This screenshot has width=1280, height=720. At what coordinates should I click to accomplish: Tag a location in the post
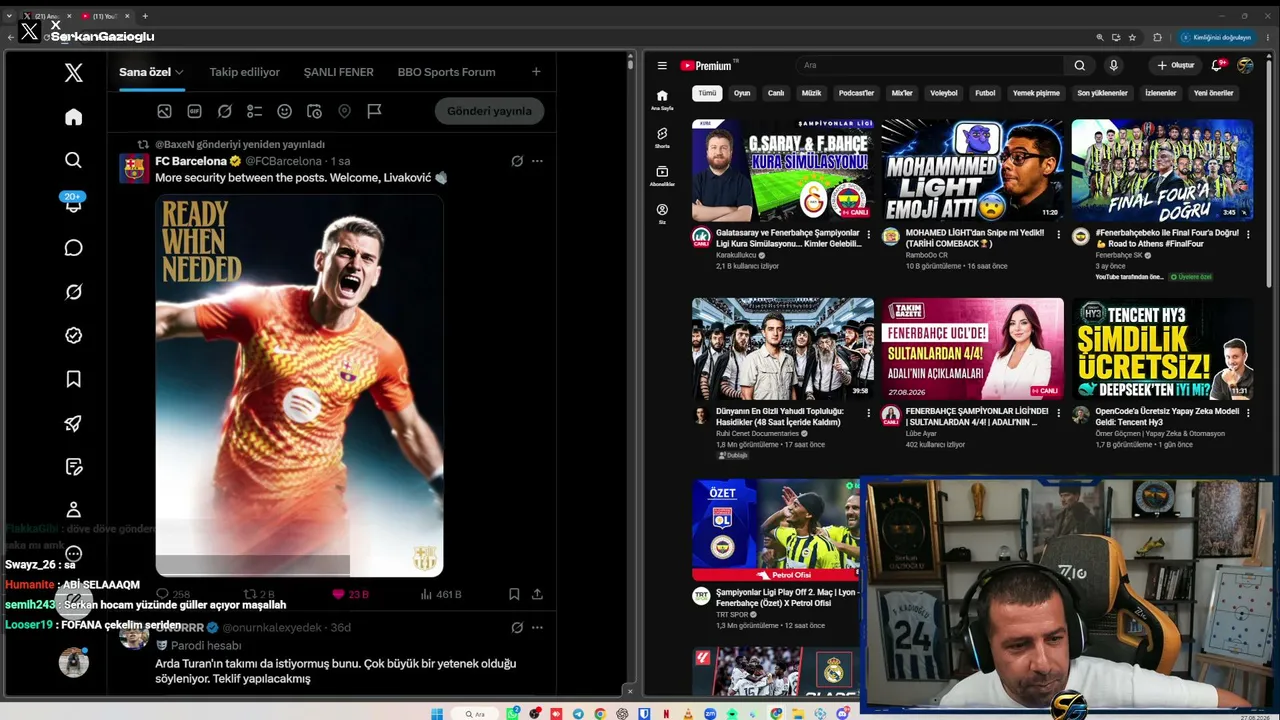[344, 111]
